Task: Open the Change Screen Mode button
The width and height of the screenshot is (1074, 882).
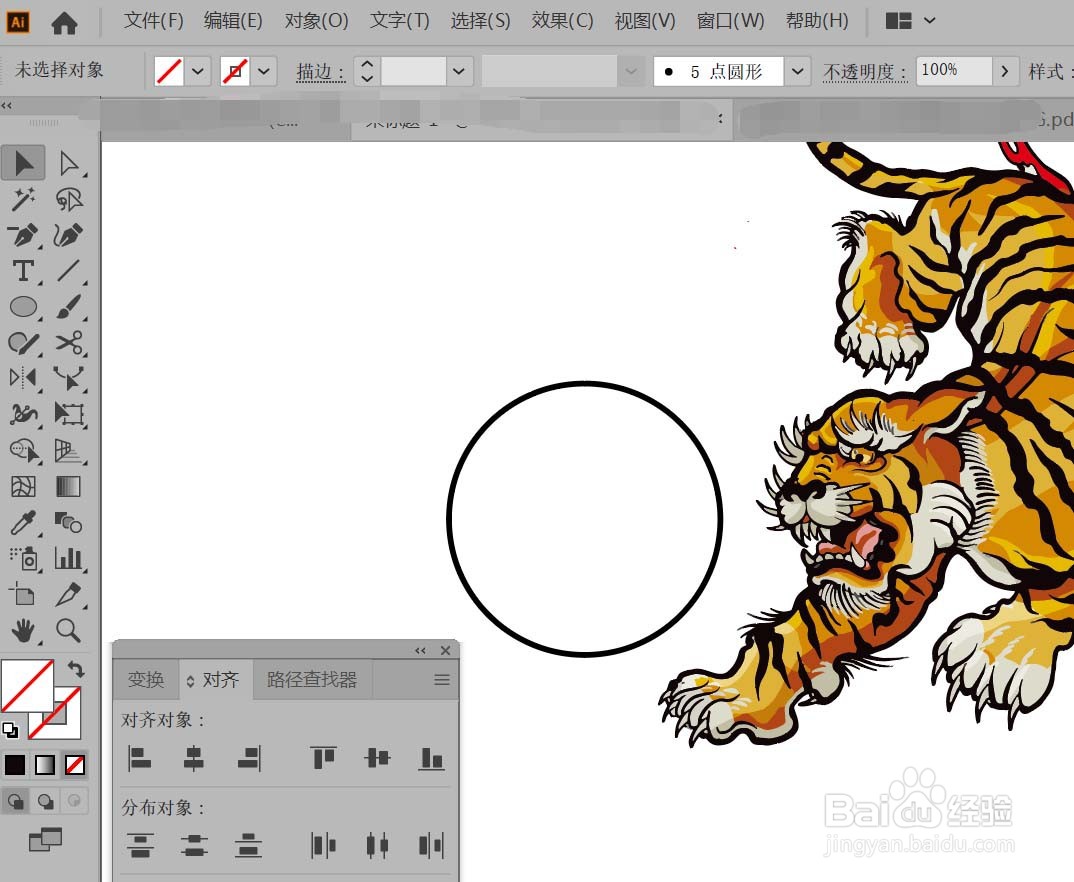Action: click(x=45, y=839)
